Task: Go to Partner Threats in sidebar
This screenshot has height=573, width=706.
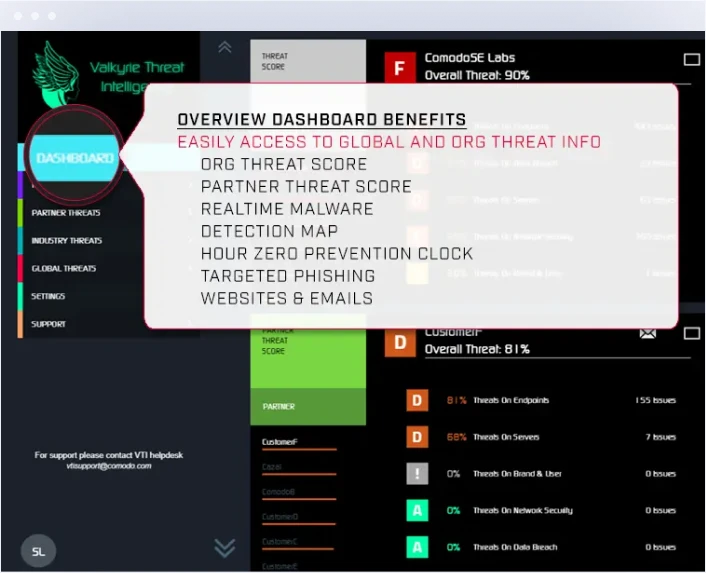Action: (65, 213)
